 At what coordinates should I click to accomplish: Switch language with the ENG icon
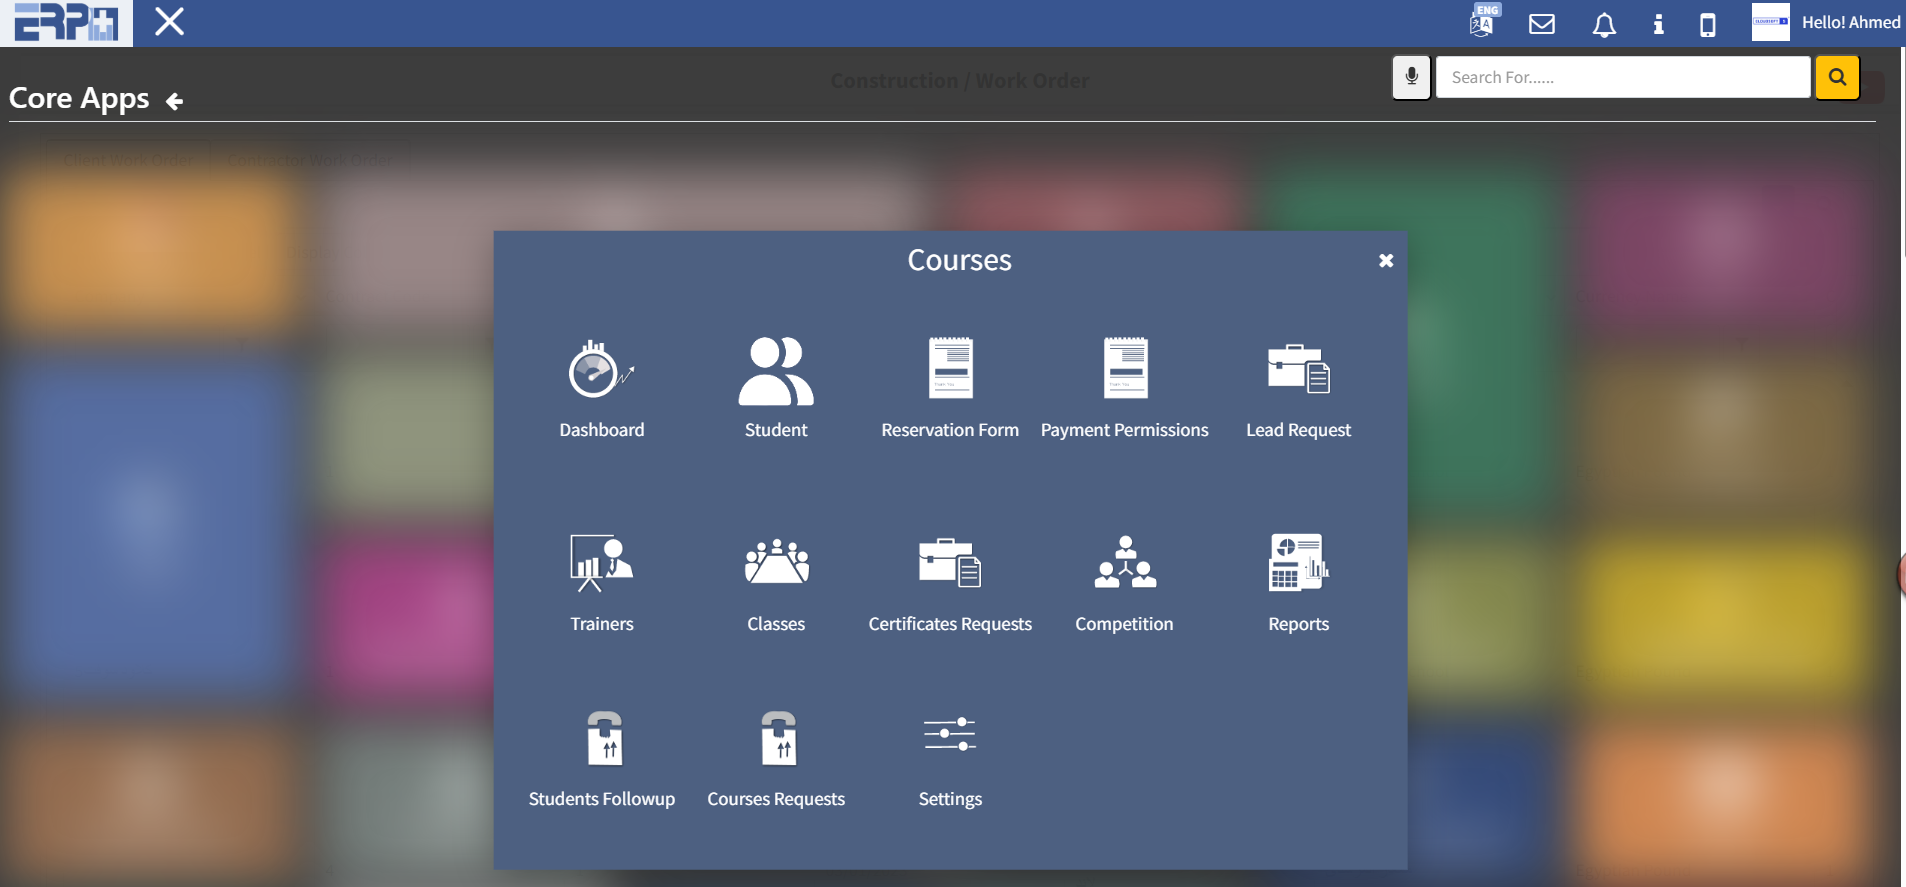pyautogui.click(x=1483, y=22)
